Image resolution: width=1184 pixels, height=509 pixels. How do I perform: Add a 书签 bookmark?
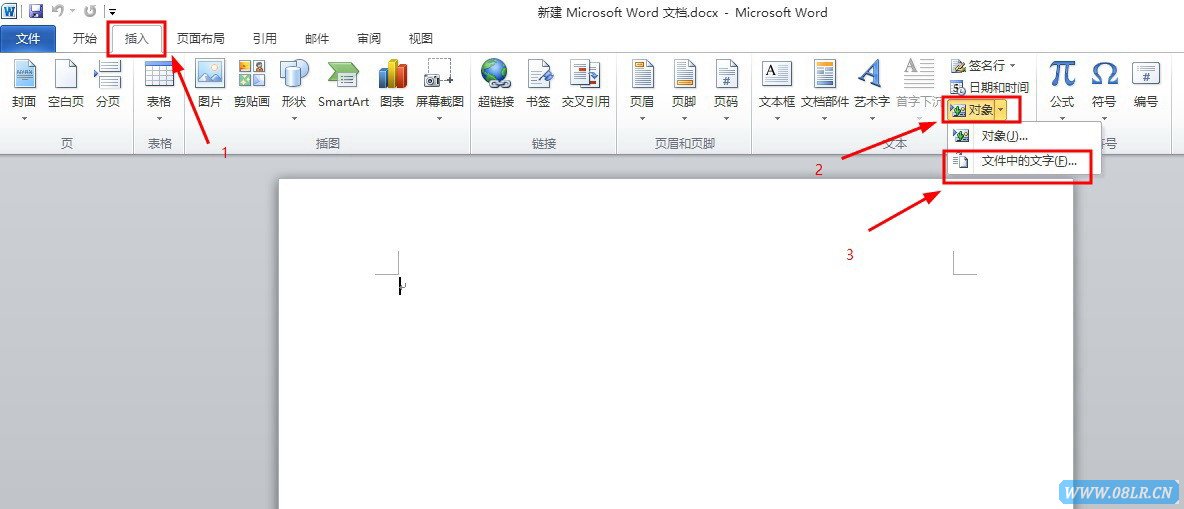(x=538, y=83)
